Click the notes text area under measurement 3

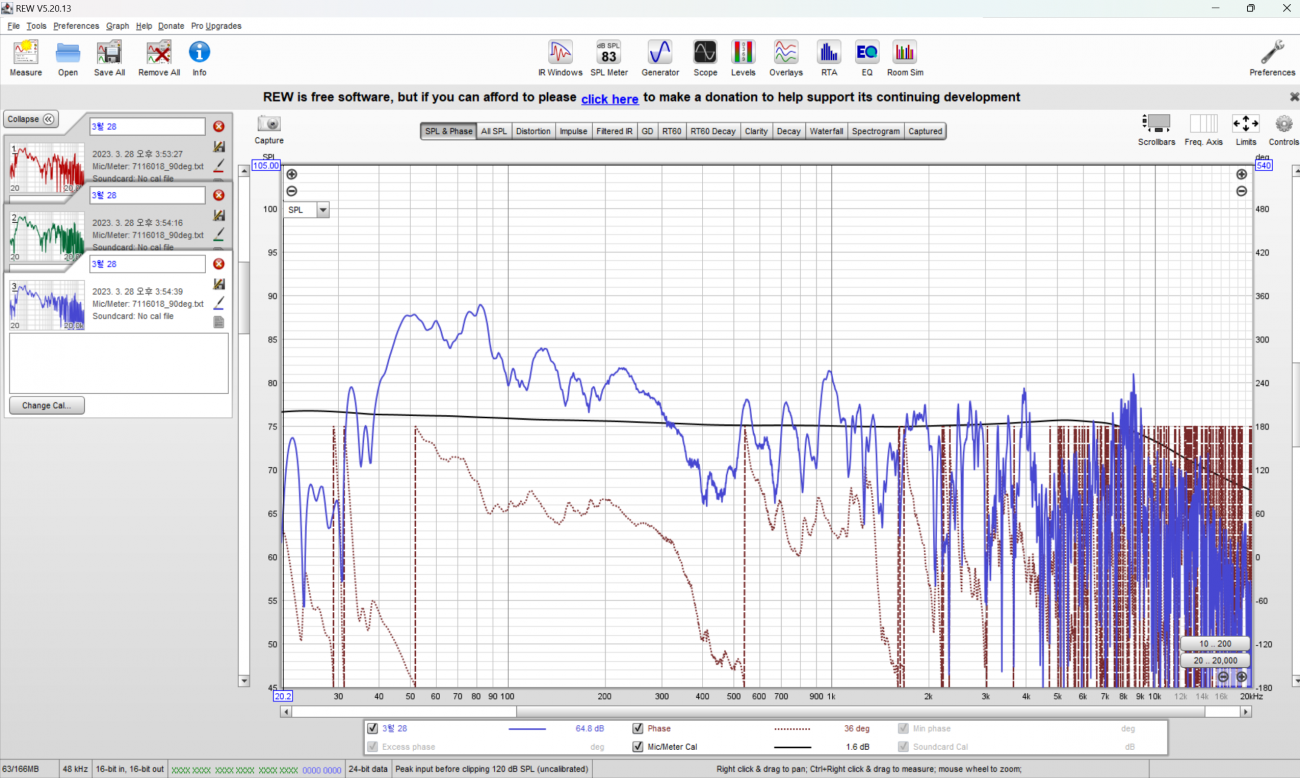pos(118,363)
